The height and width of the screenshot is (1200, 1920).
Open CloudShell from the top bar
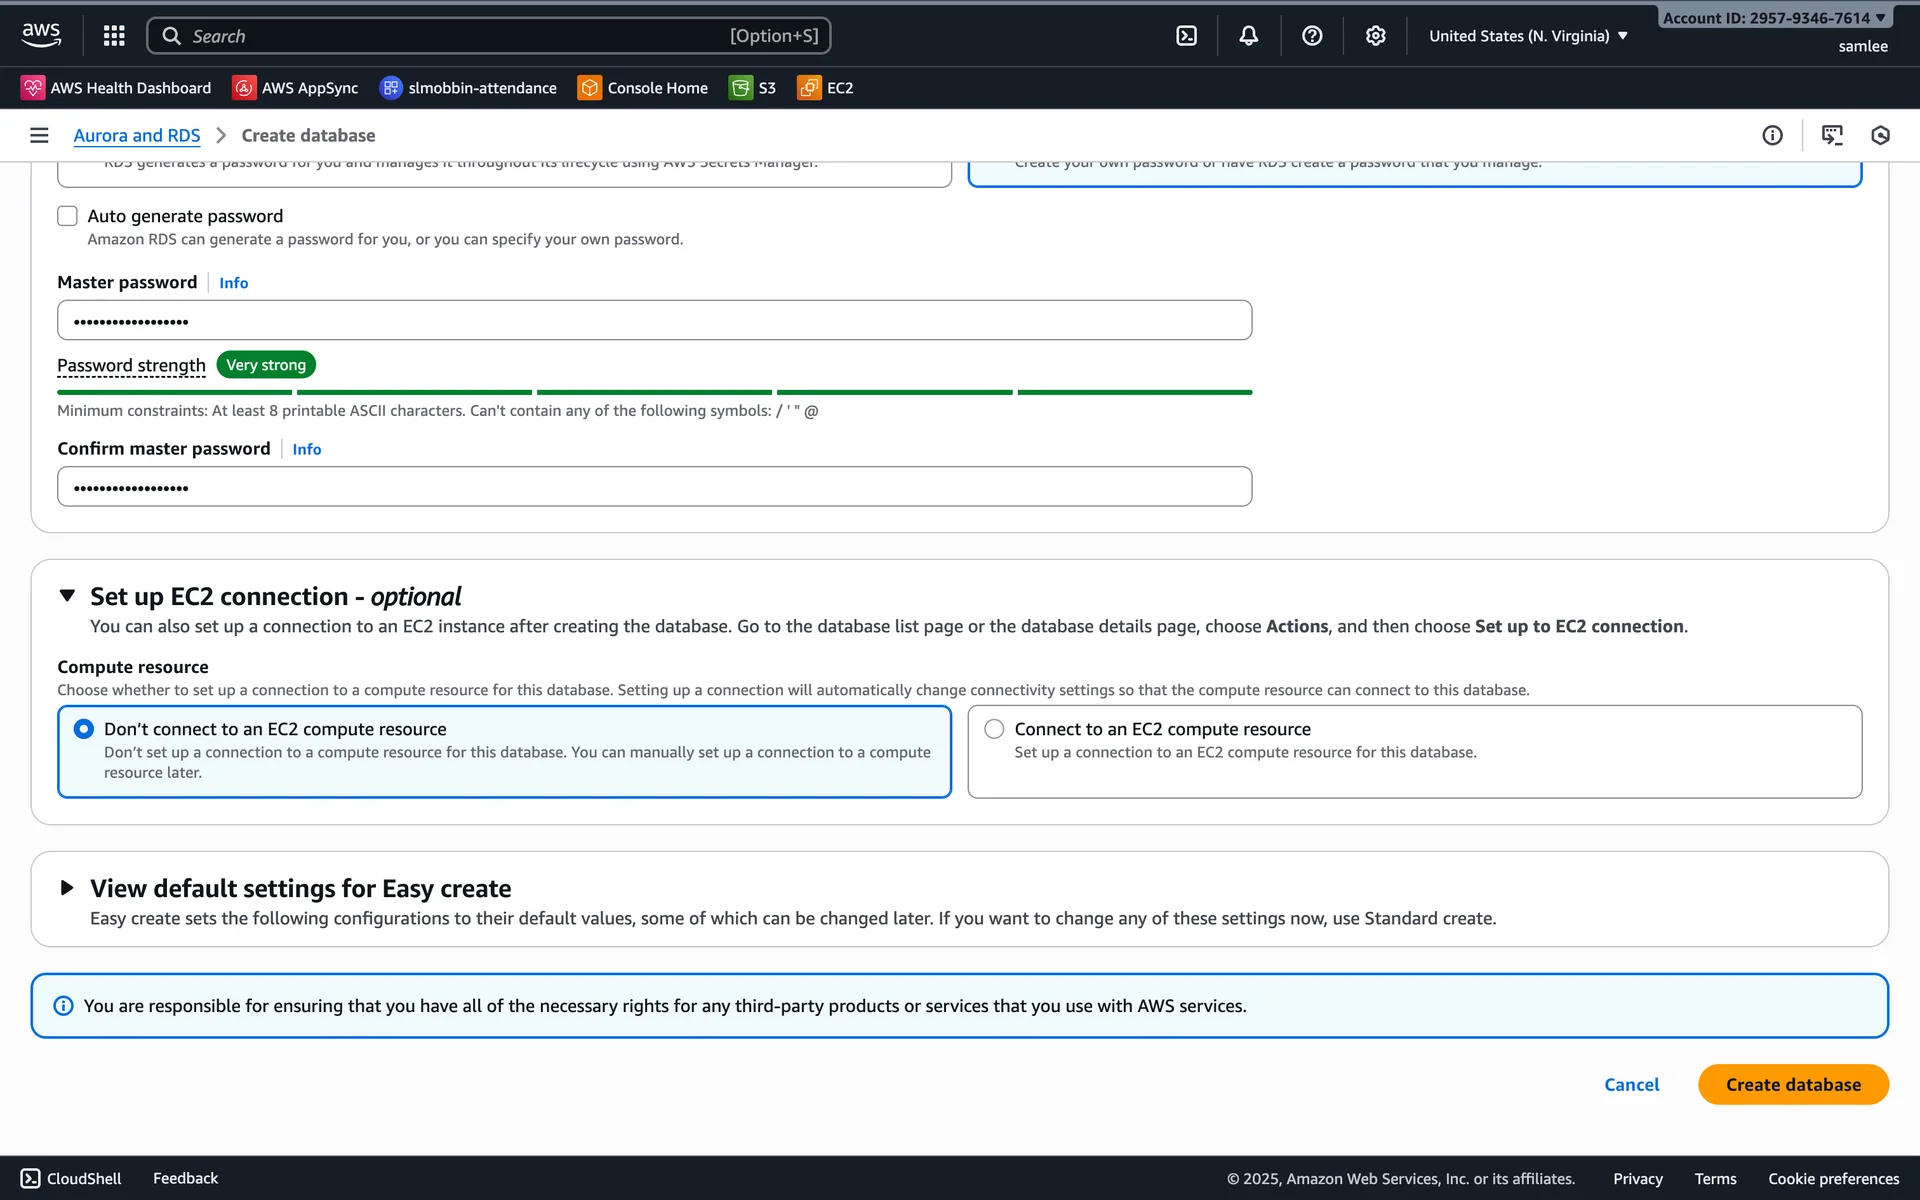(1186, 36)
